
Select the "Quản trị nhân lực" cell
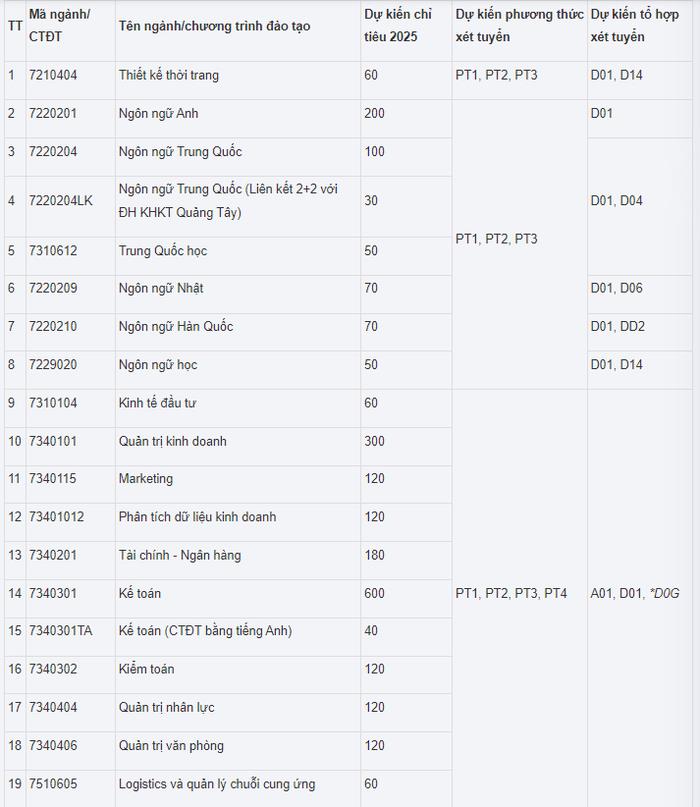[x=166, y=707]
